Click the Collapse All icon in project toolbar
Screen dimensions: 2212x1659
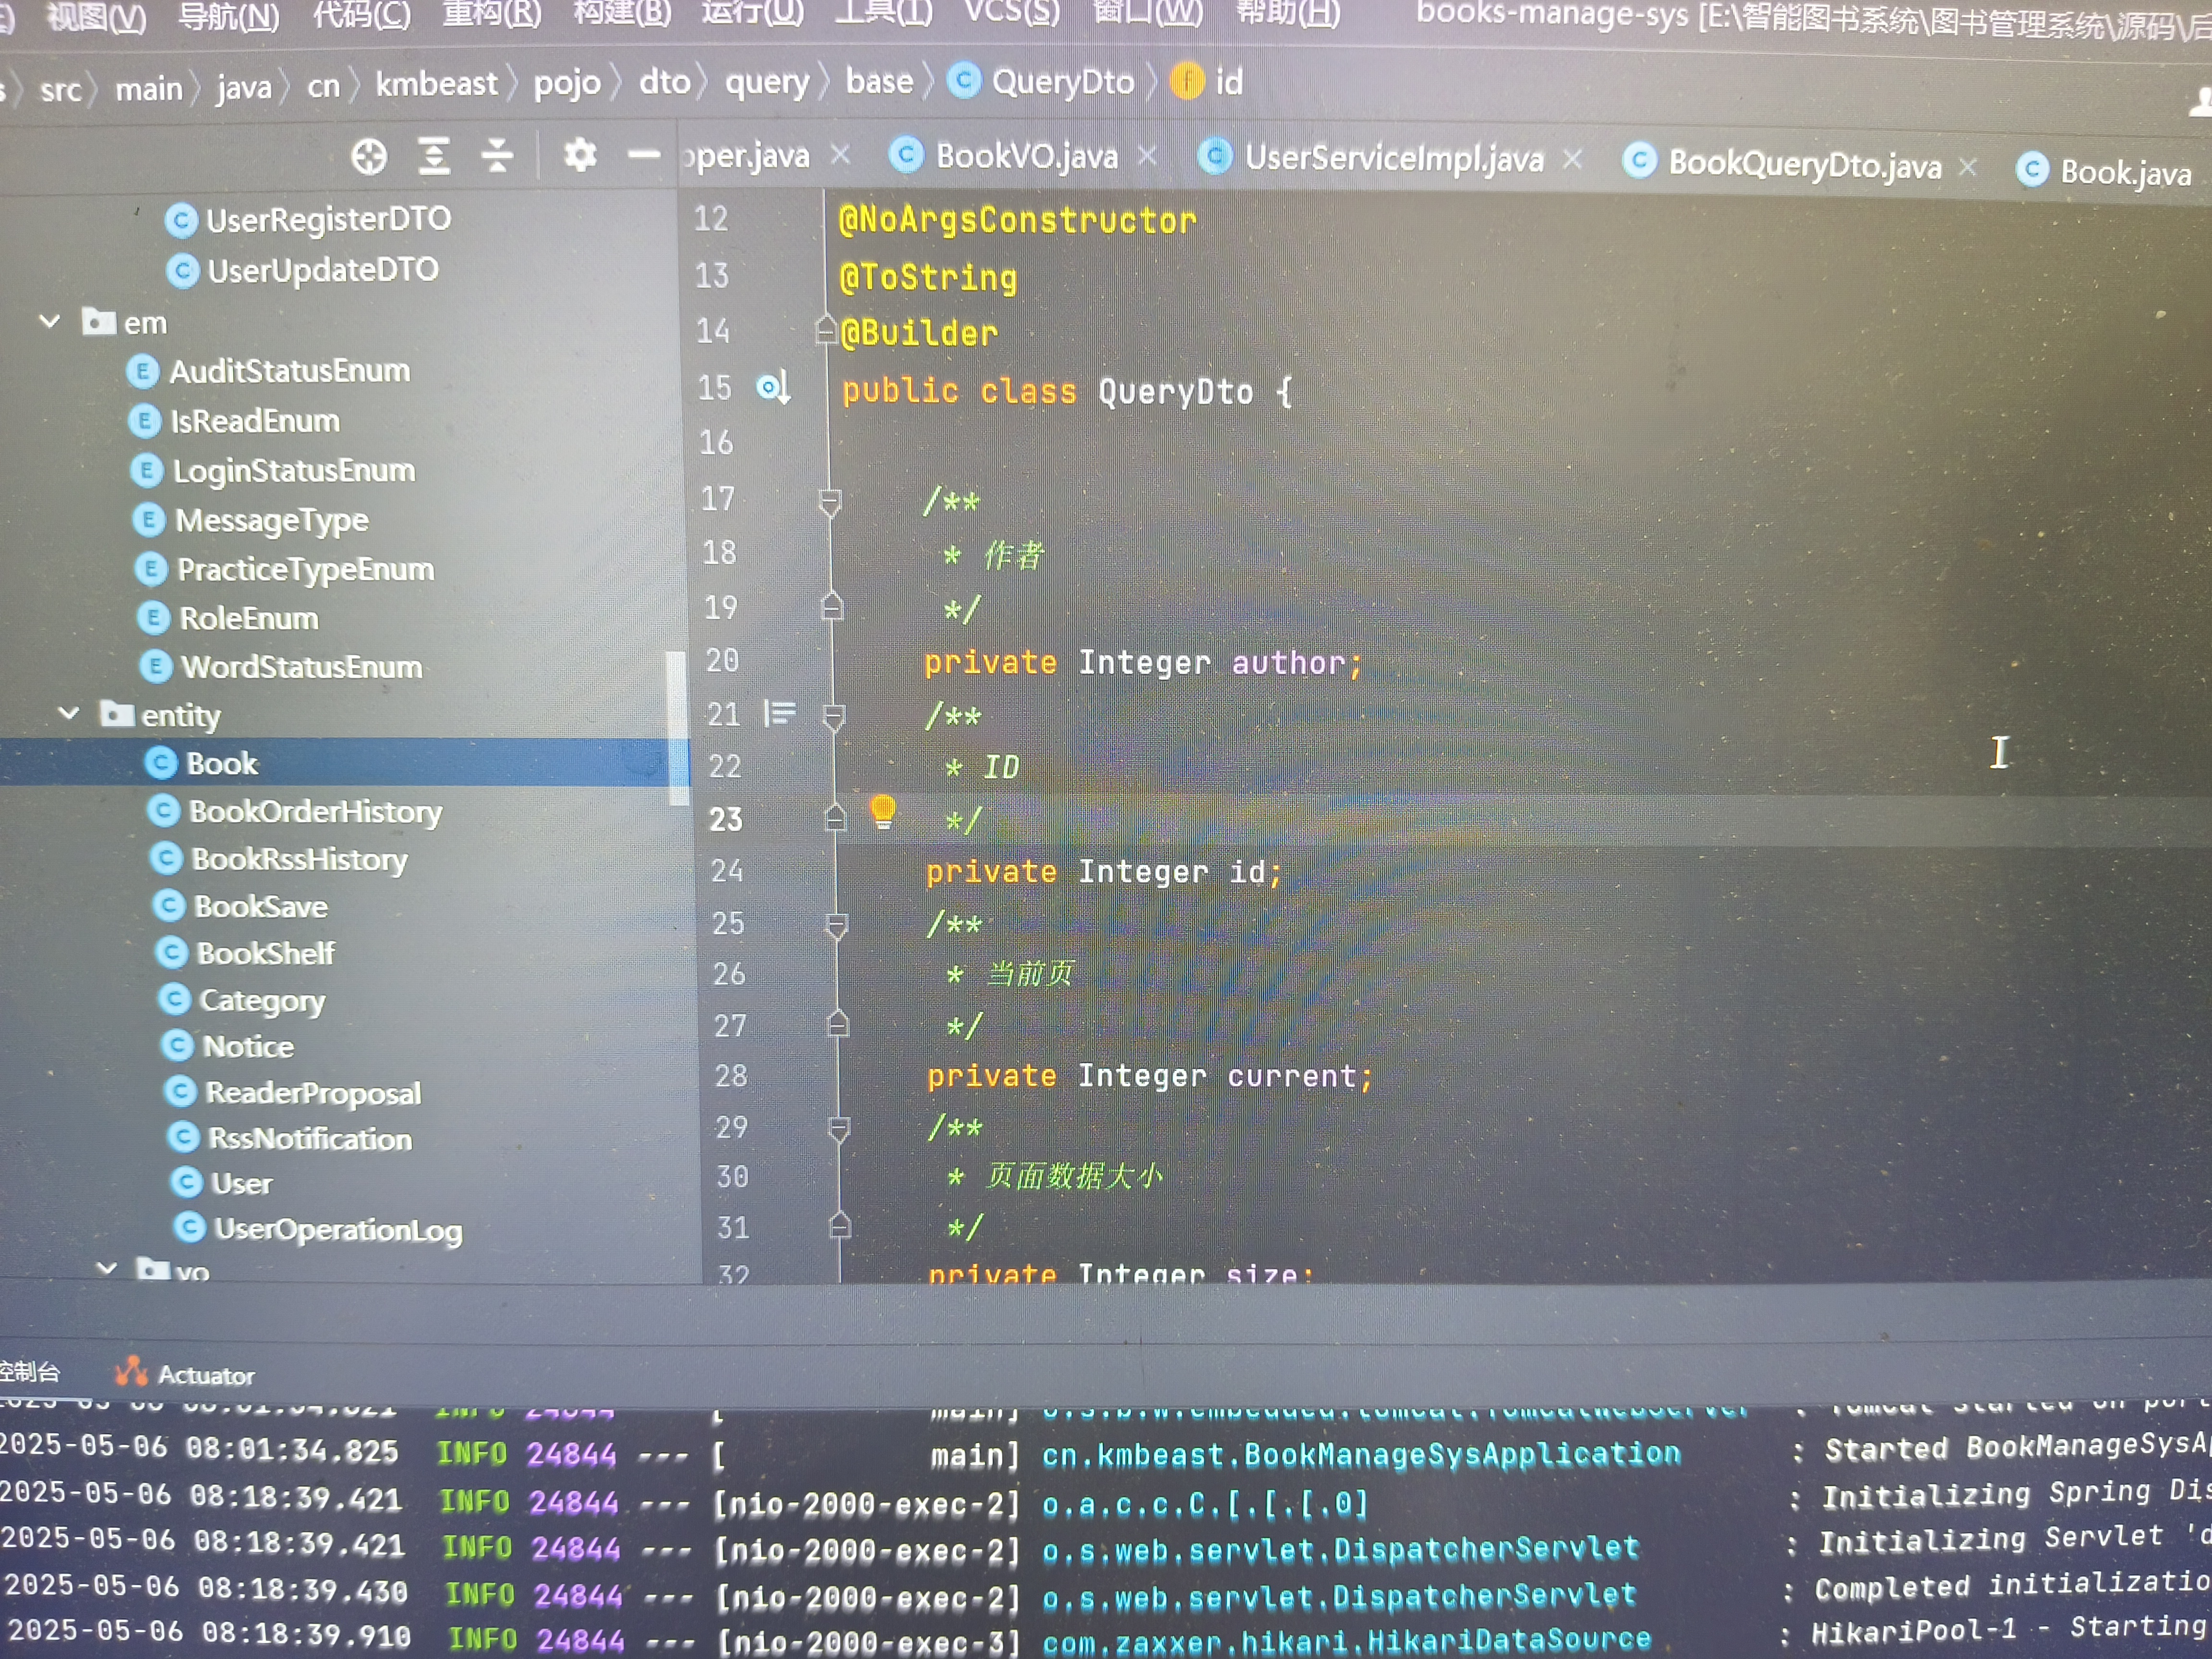[x=497, y=156]
